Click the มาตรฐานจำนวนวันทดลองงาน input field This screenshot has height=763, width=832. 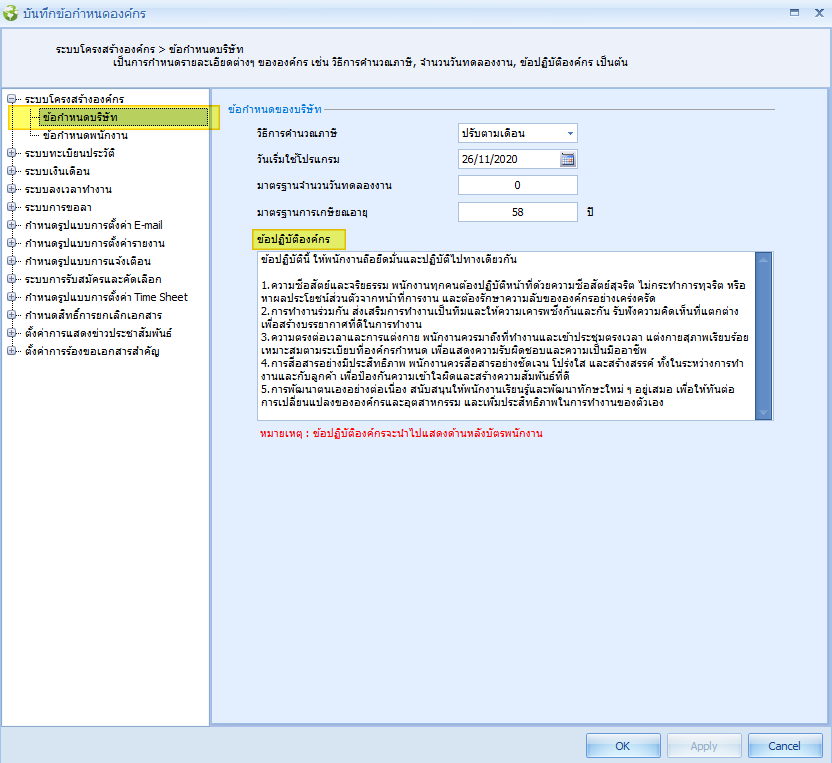[x=517, y=185]
